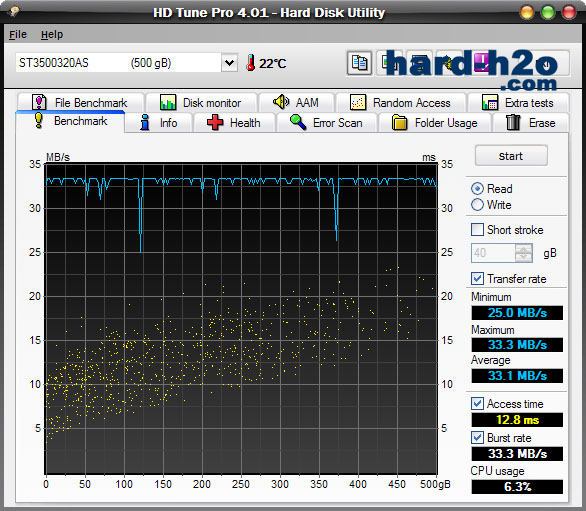
Task: Open the Extra tests tab
Action: click(x=518, y=102)
